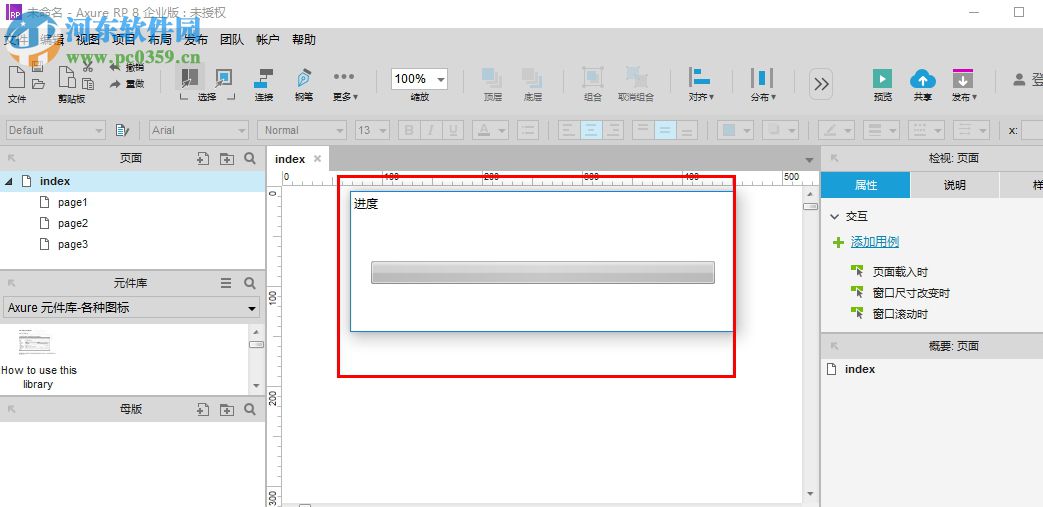Open the Axure 元件库 library selector
The width and height of the screenshot is (1043, 507).
pos(132,308)
